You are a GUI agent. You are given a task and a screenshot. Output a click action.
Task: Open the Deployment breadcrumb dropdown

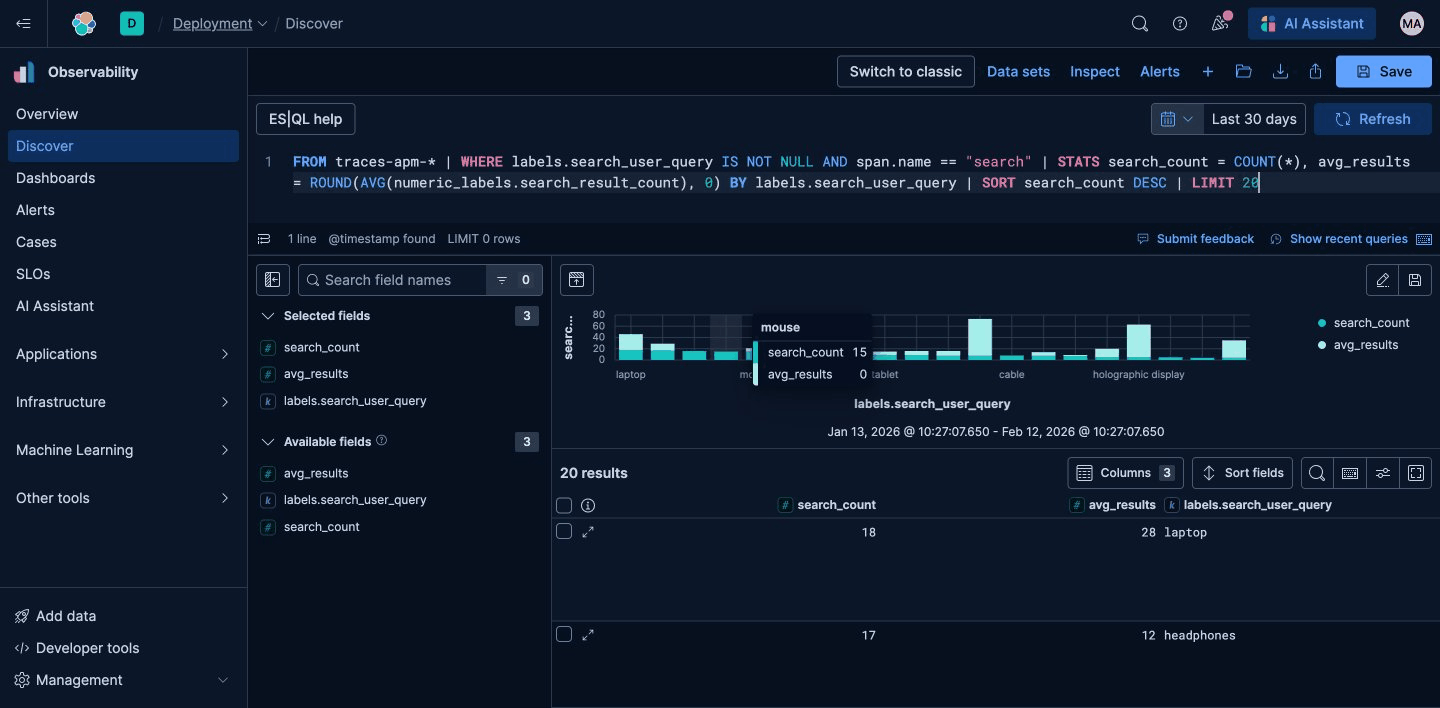tap(220, 23)
